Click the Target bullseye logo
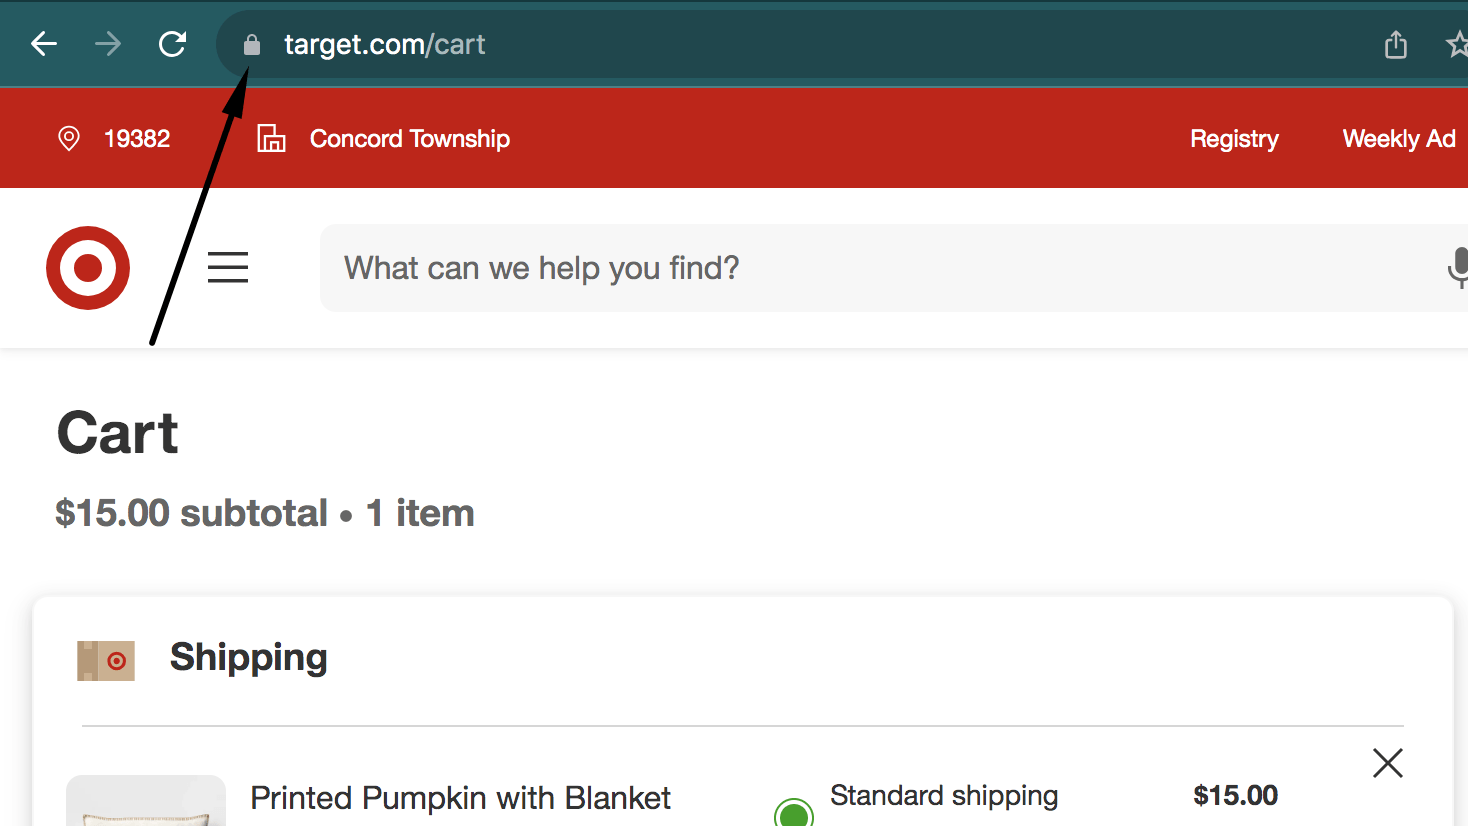Screen dimensions: 1468x826 pyautogui.click(x=88, y=268)
